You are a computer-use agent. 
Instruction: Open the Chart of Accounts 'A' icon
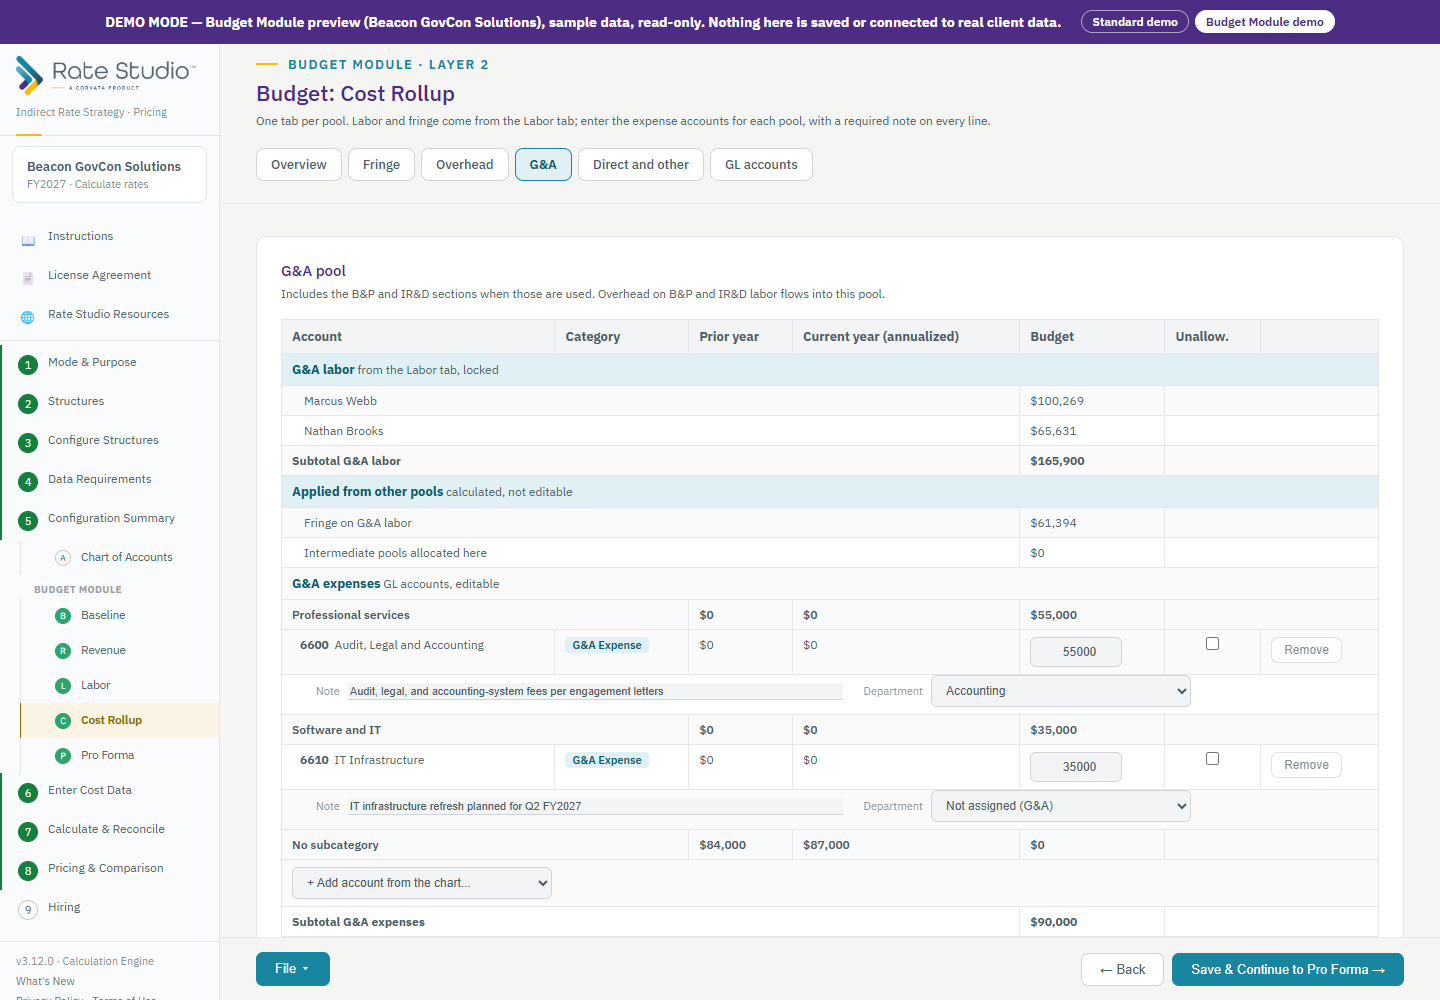(x=63, y=558)
